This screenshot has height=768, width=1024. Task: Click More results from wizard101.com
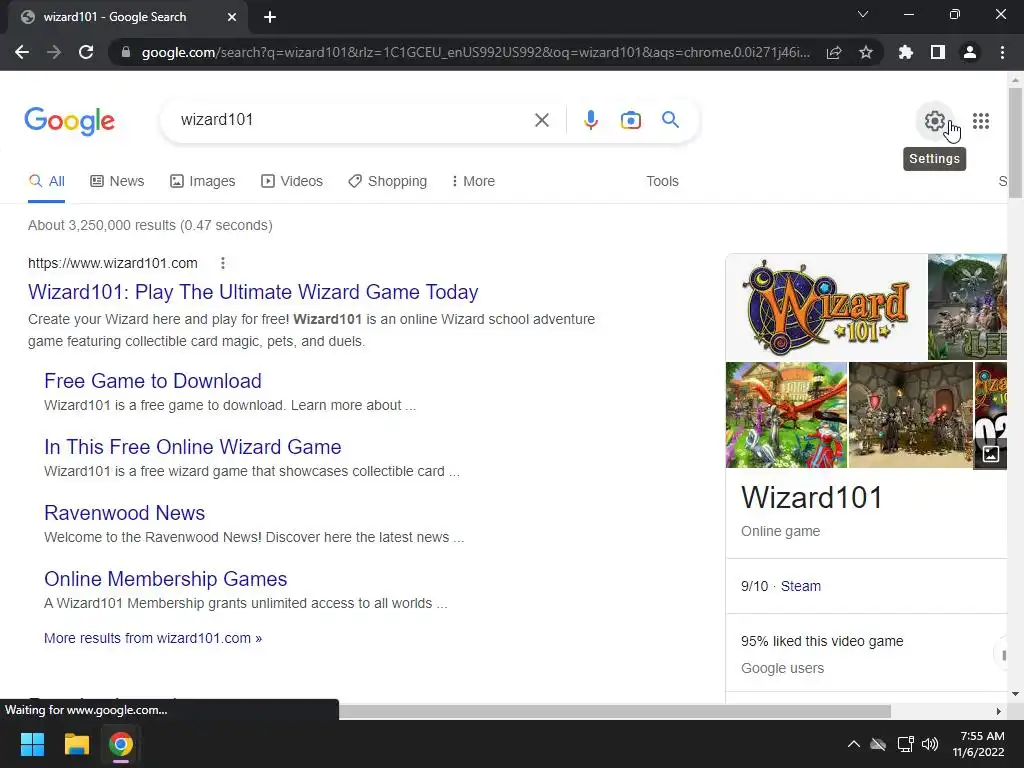[x=153, y=638]
